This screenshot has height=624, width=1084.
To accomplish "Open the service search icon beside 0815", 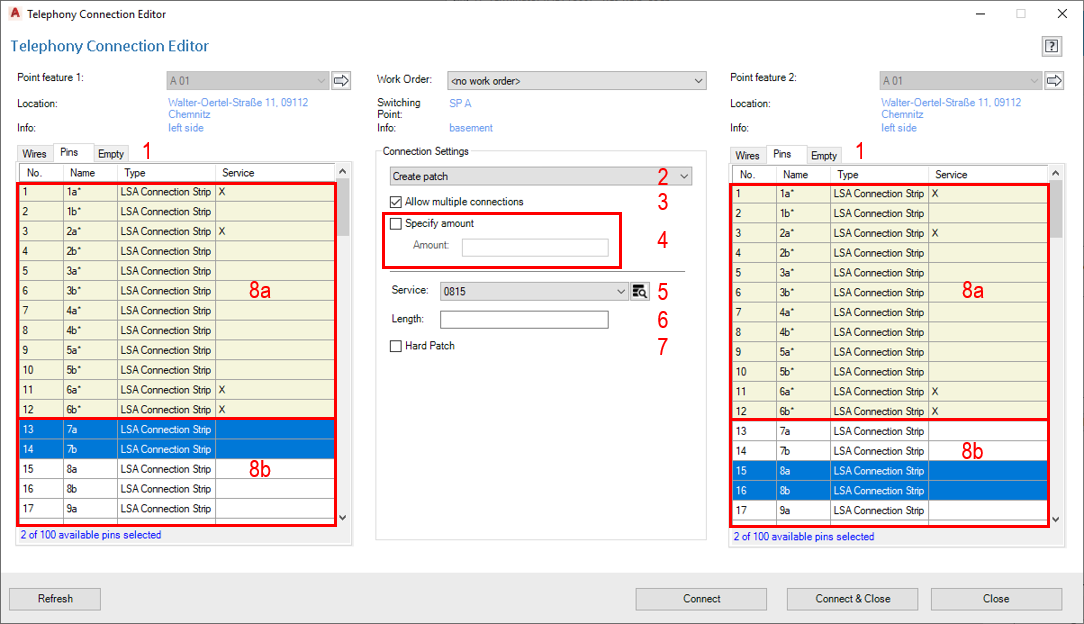I will tap(640, 292).
